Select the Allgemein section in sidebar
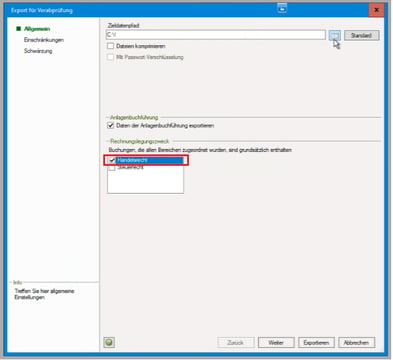This screenshot has width=393, height=360. tap(37, 29)
